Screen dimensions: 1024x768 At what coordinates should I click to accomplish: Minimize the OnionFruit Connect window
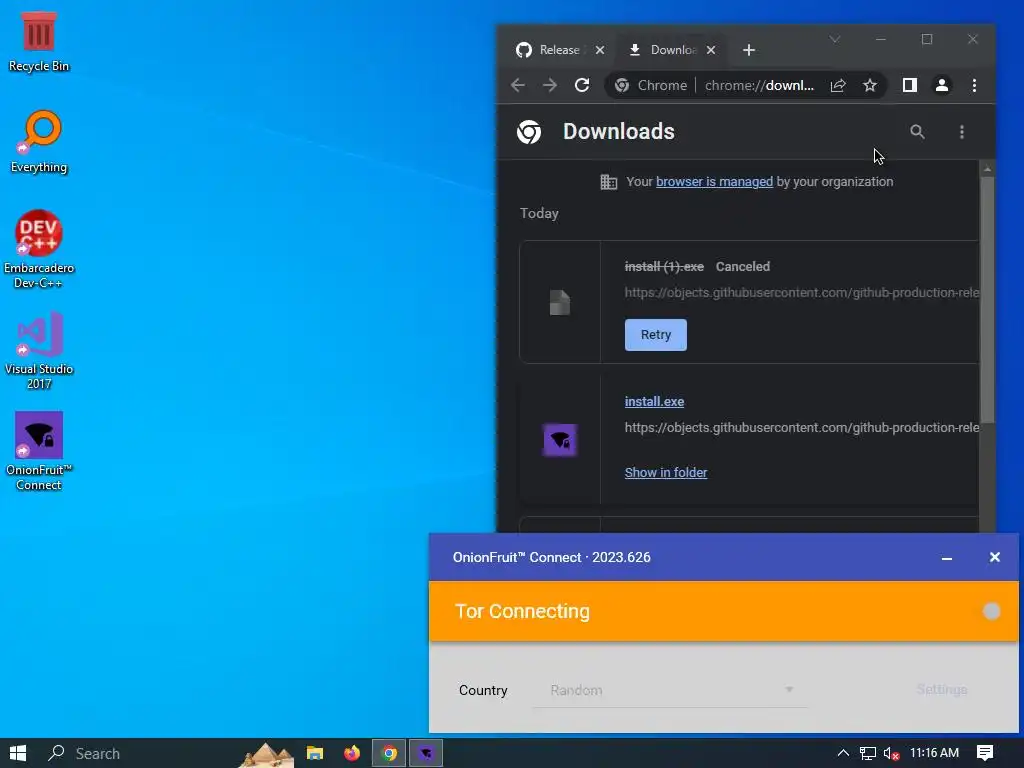946,558
